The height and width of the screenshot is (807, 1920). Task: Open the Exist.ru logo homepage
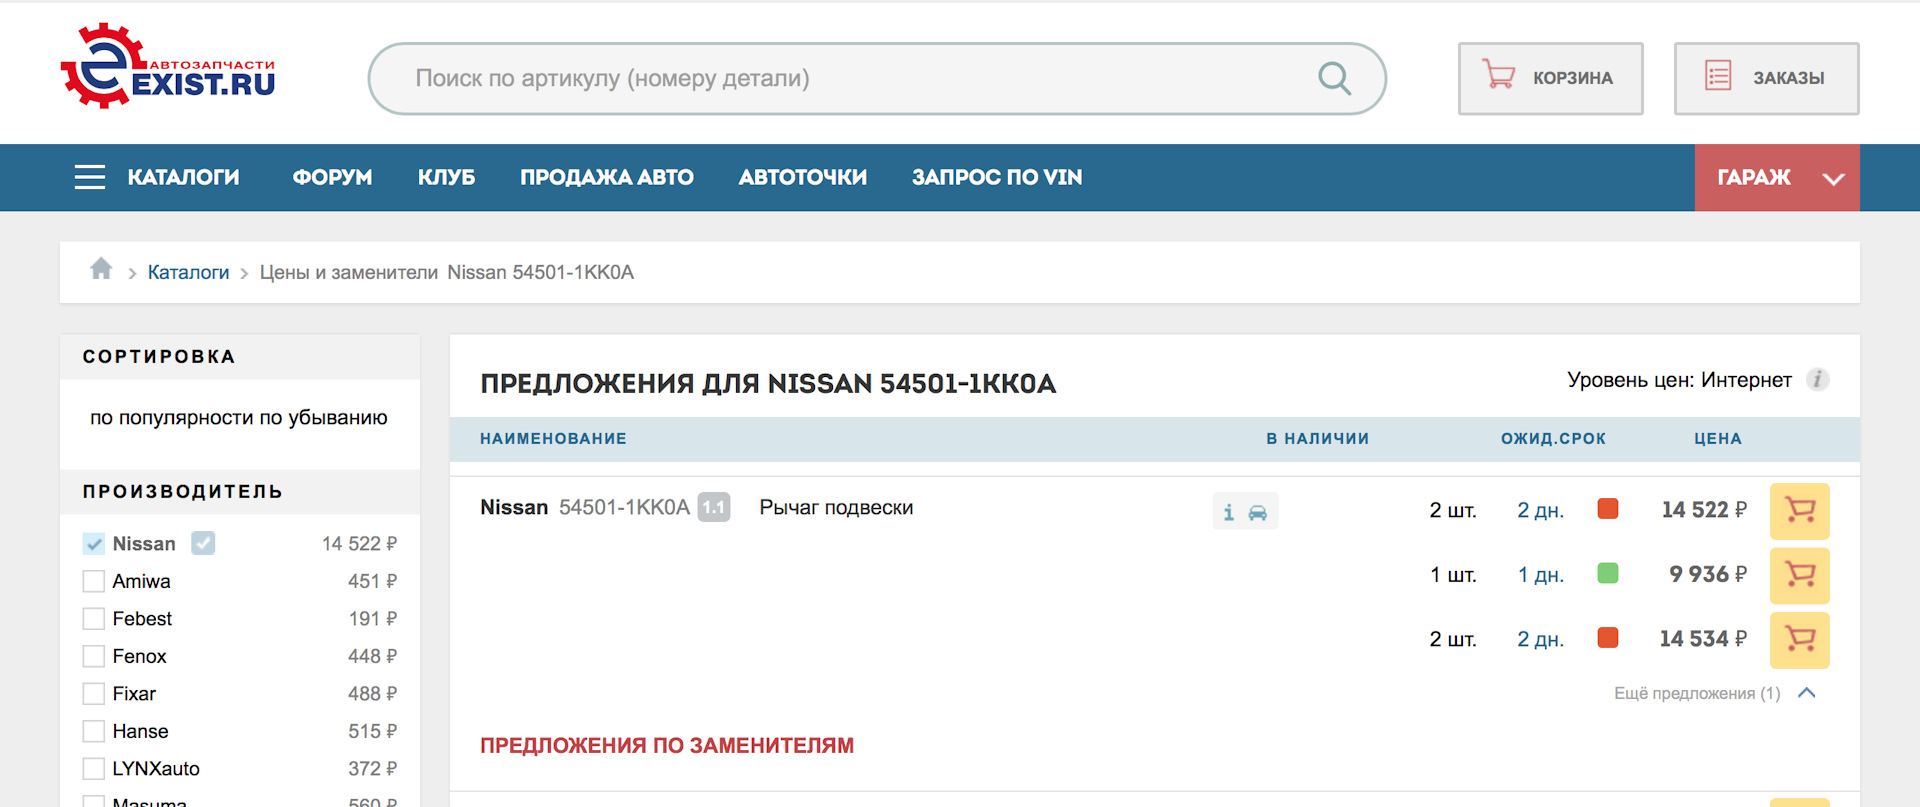click(x=168, y=67)
